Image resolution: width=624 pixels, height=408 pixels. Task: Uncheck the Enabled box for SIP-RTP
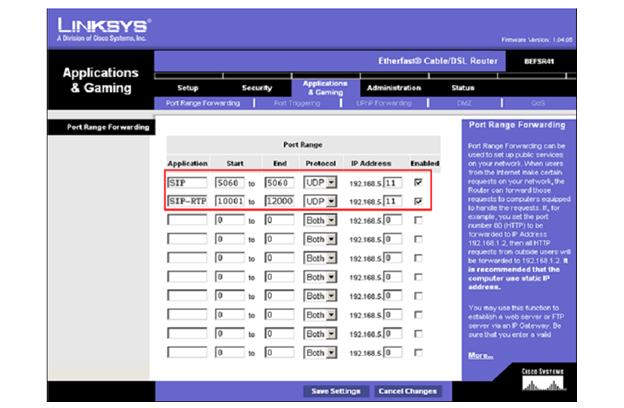pos(418,201)
